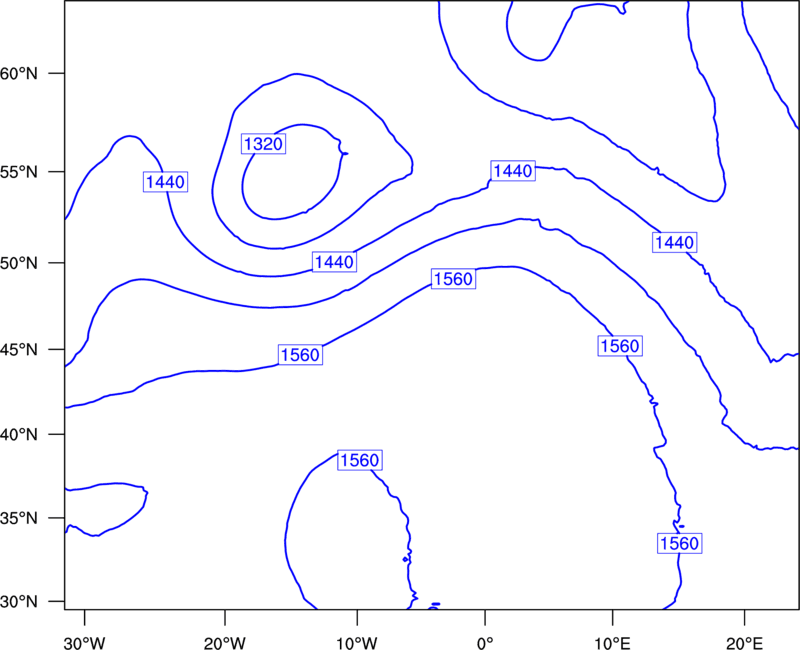Click the 1320 contour label

point(263,144)
